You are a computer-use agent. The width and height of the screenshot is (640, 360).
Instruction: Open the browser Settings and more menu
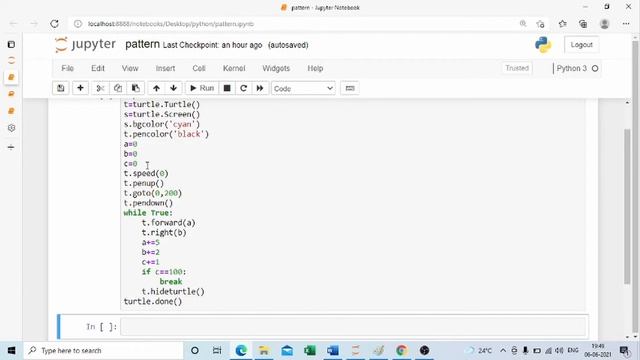point(626,24)
